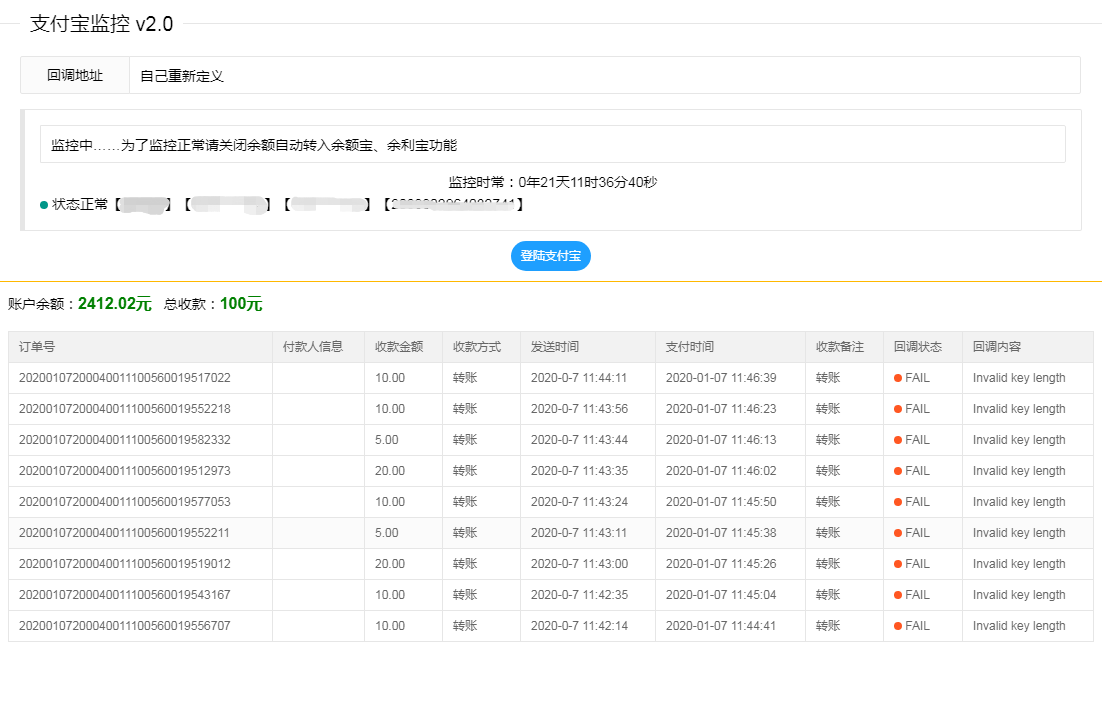Click account balance 2412.02元

click(115, 304)
